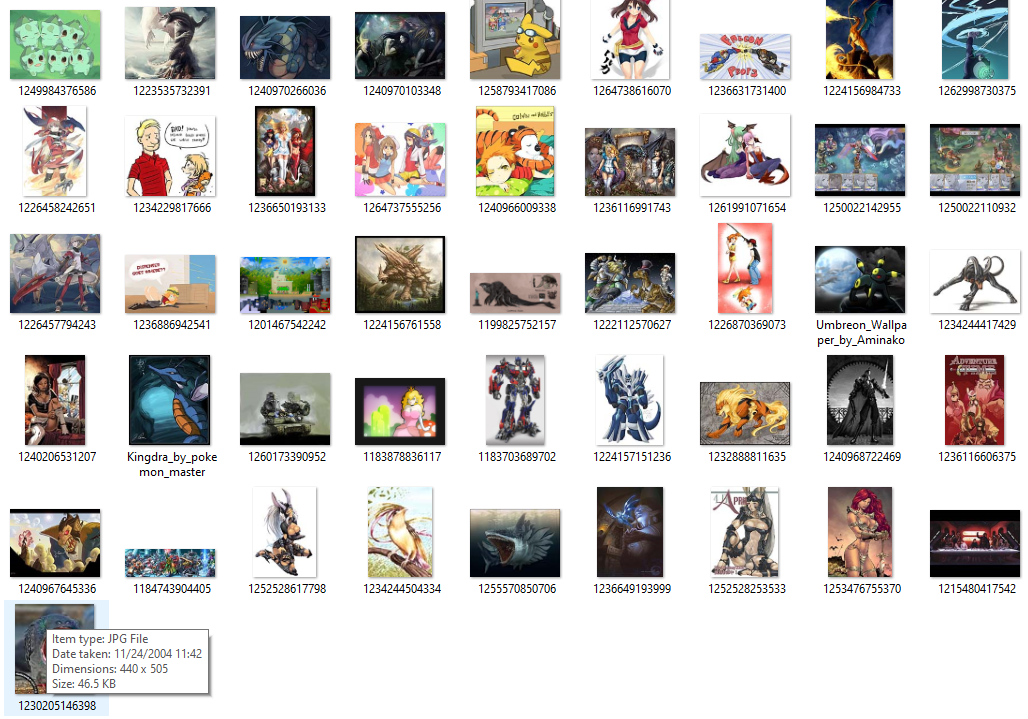Select the Pikachu thumbnail labeled 1258793417086

[515, 39]
